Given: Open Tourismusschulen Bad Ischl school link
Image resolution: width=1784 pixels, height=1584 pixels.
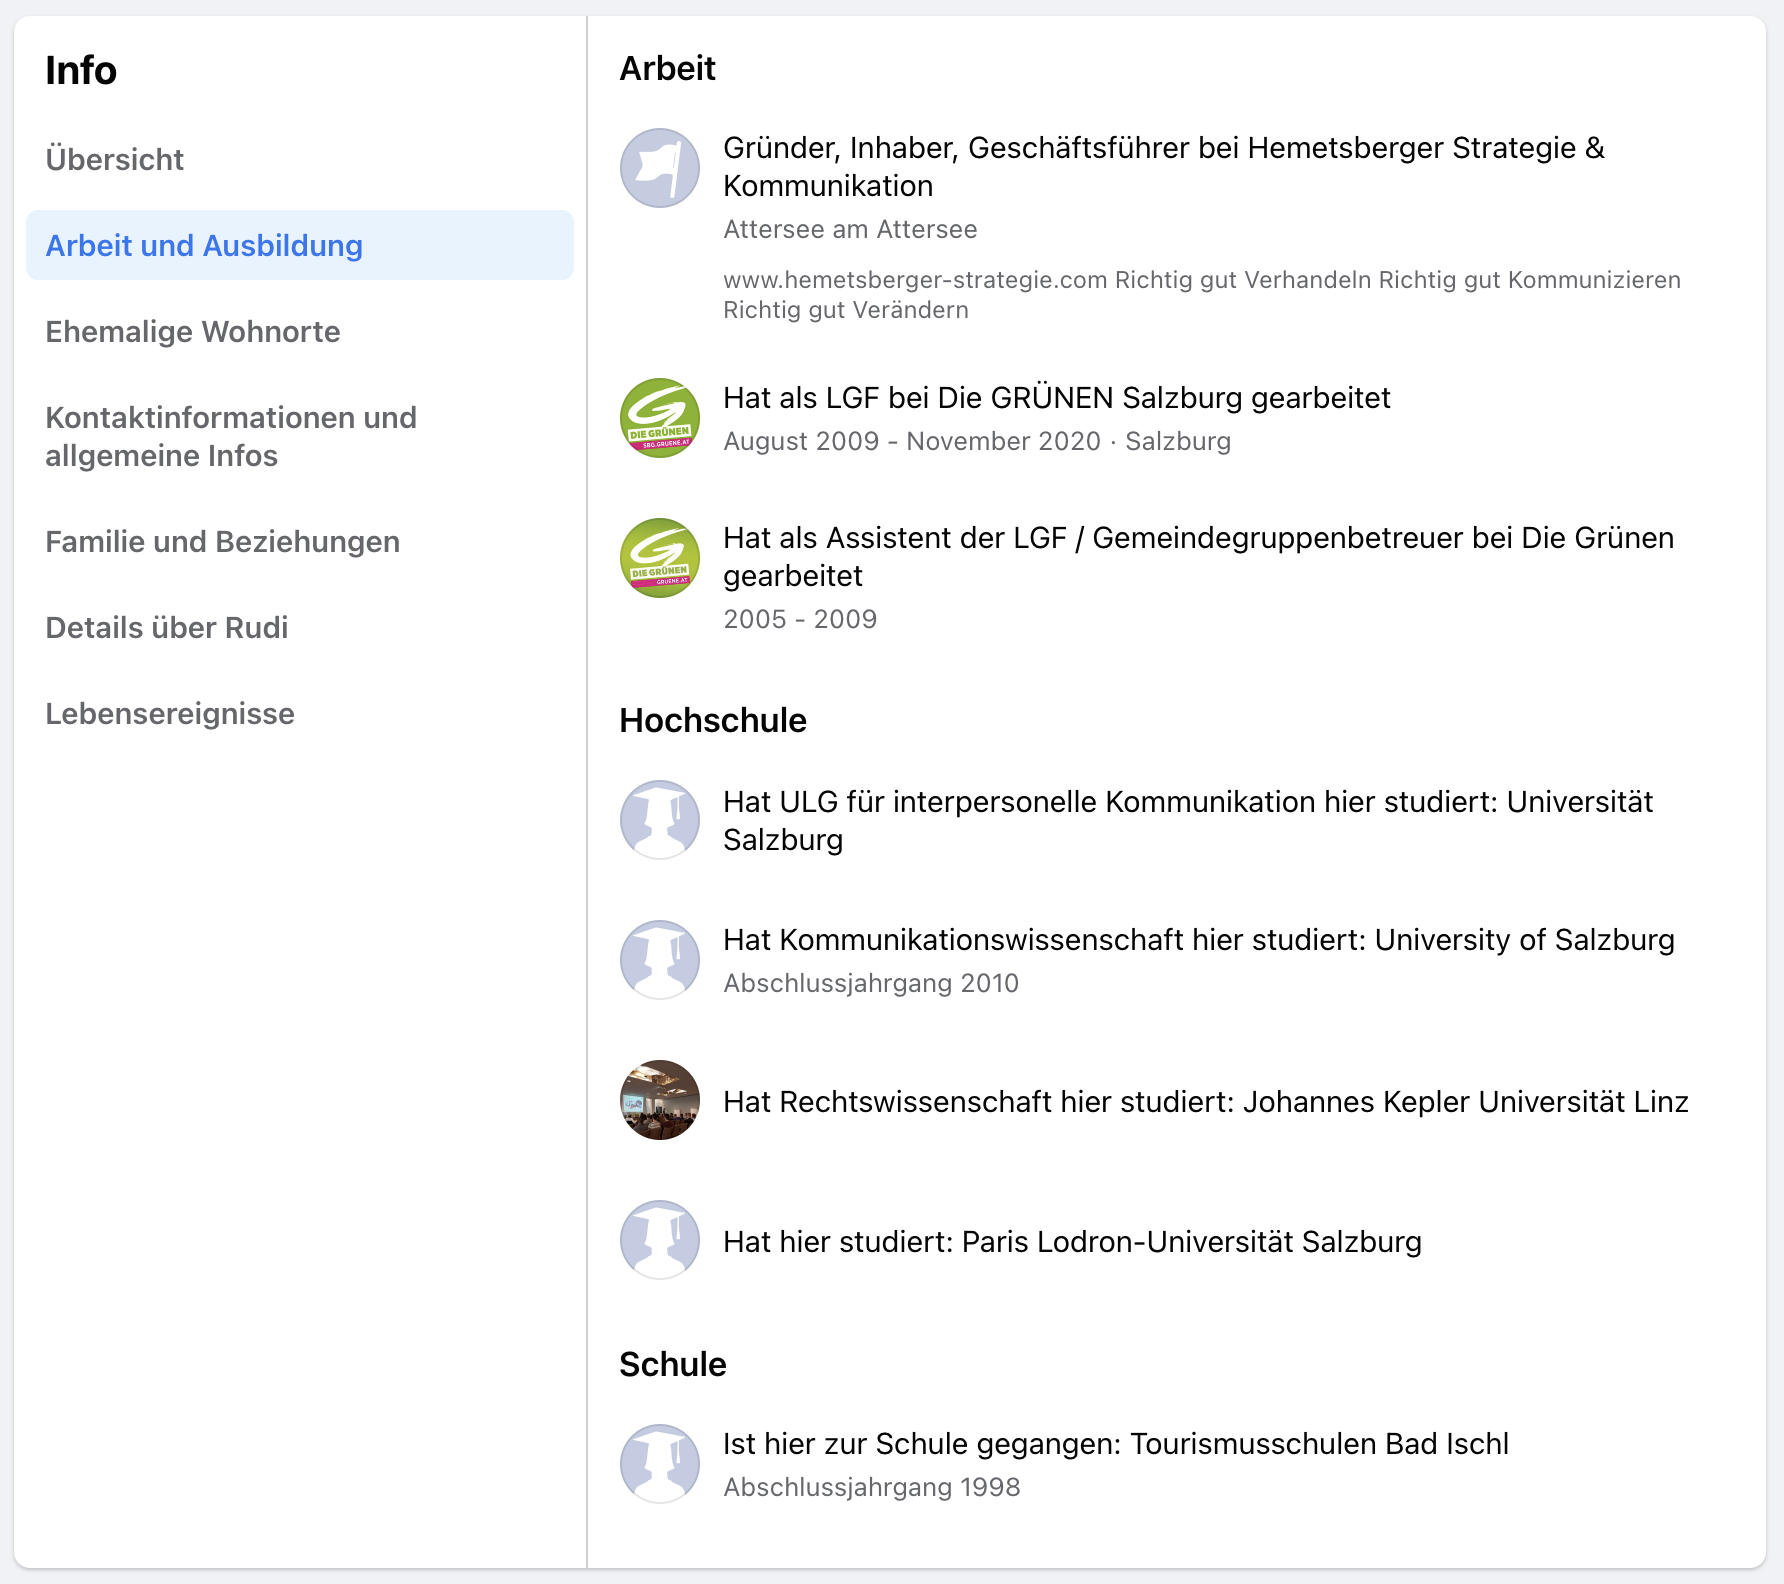Looking at the screenshot, I should tap(1116, 1444).
